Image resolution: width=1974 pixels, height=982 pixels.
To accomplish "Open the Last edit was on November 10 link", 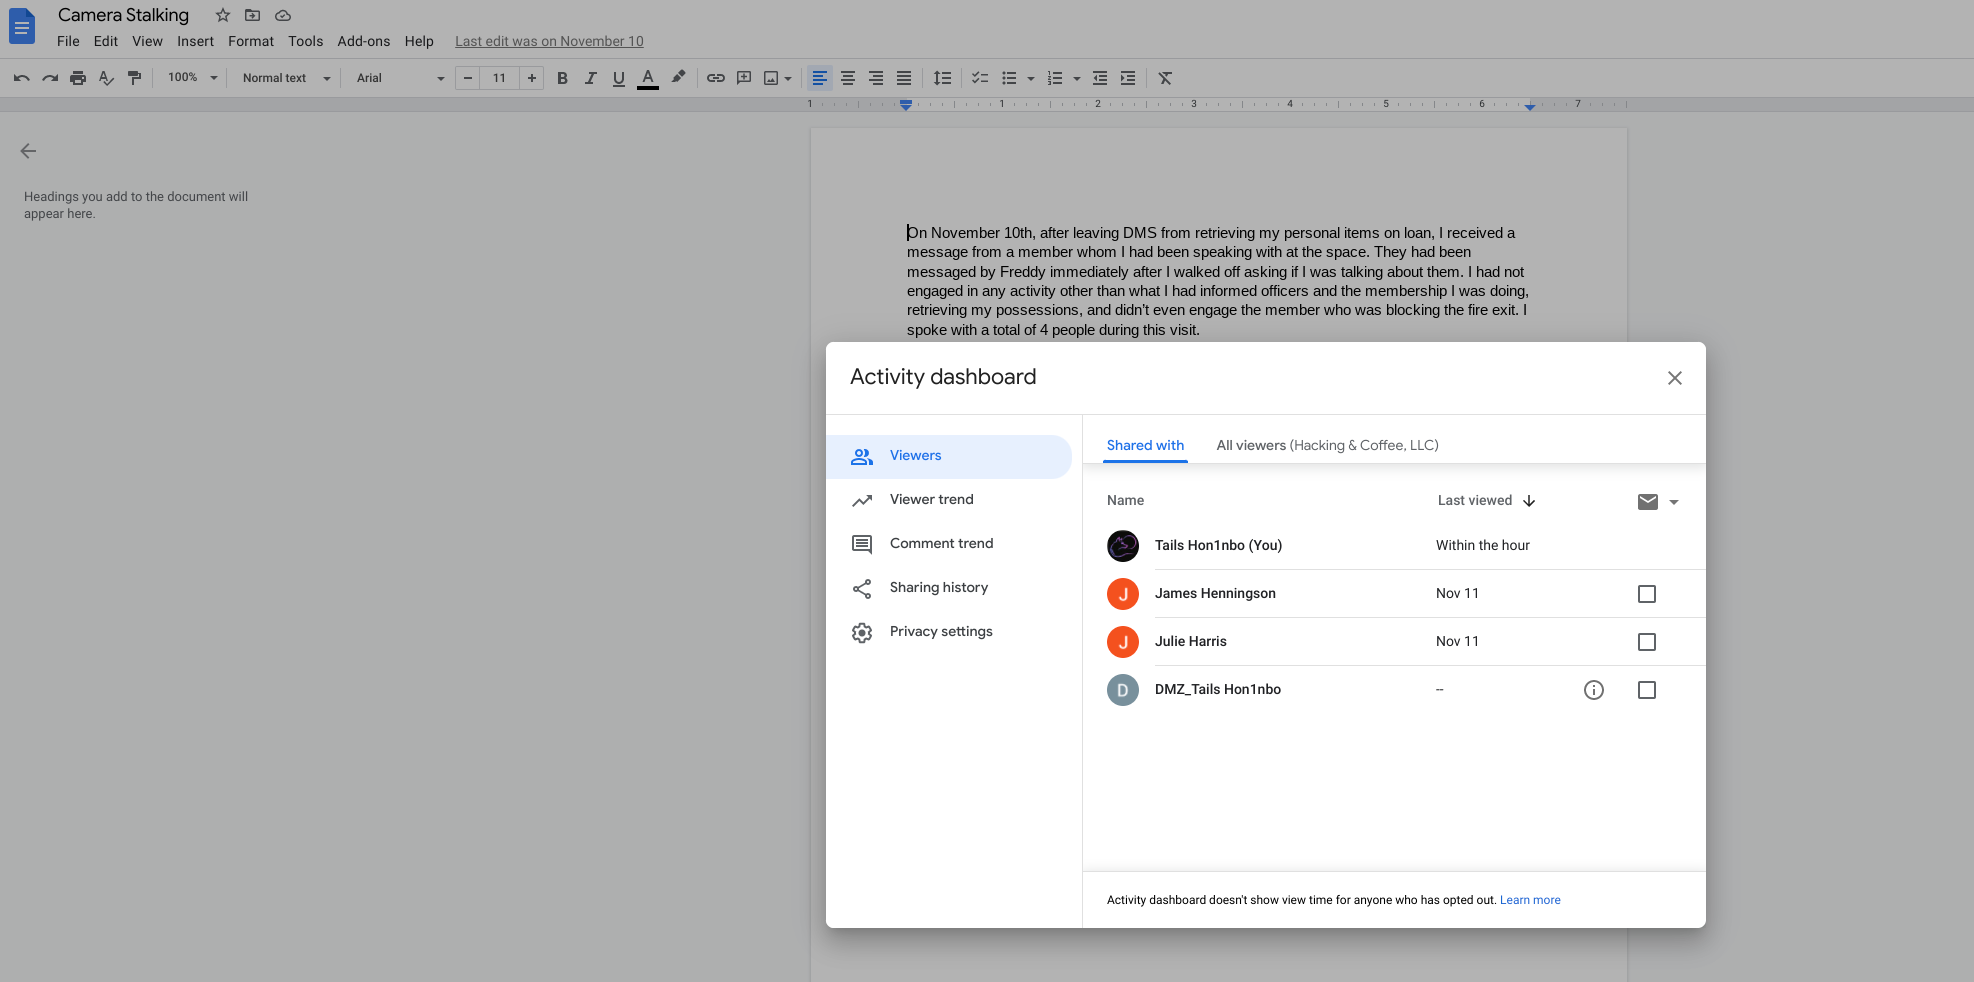I will (549, 41).
